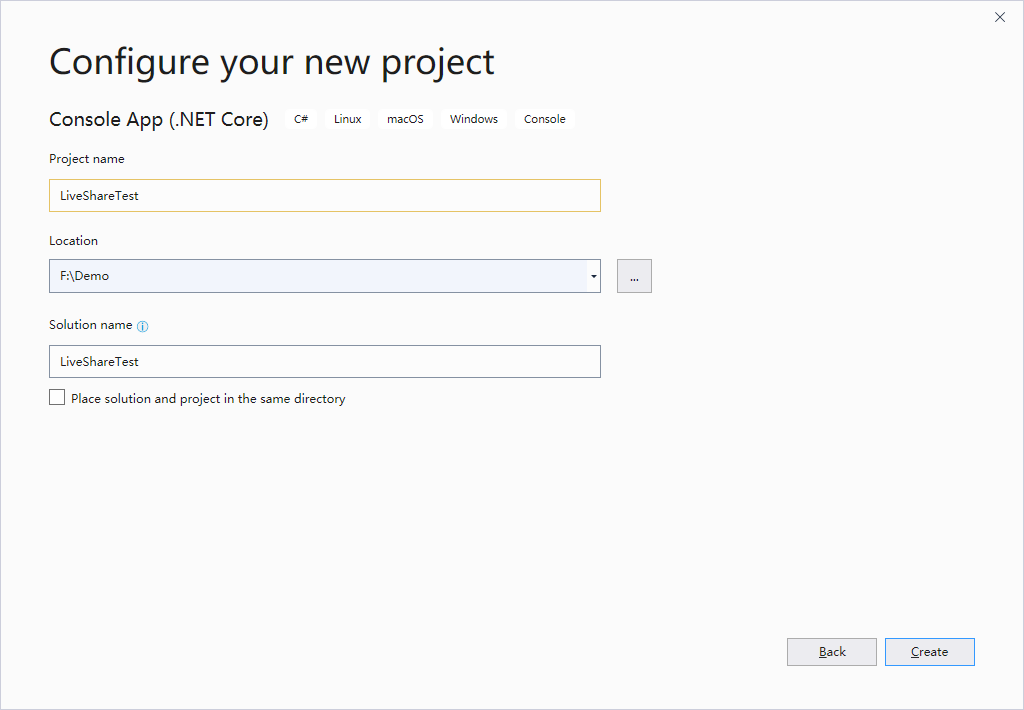Image resolution: width=1024 pixels, height=710 pixels.
Task: Click the macOS tag
Action: coord(405,119)
